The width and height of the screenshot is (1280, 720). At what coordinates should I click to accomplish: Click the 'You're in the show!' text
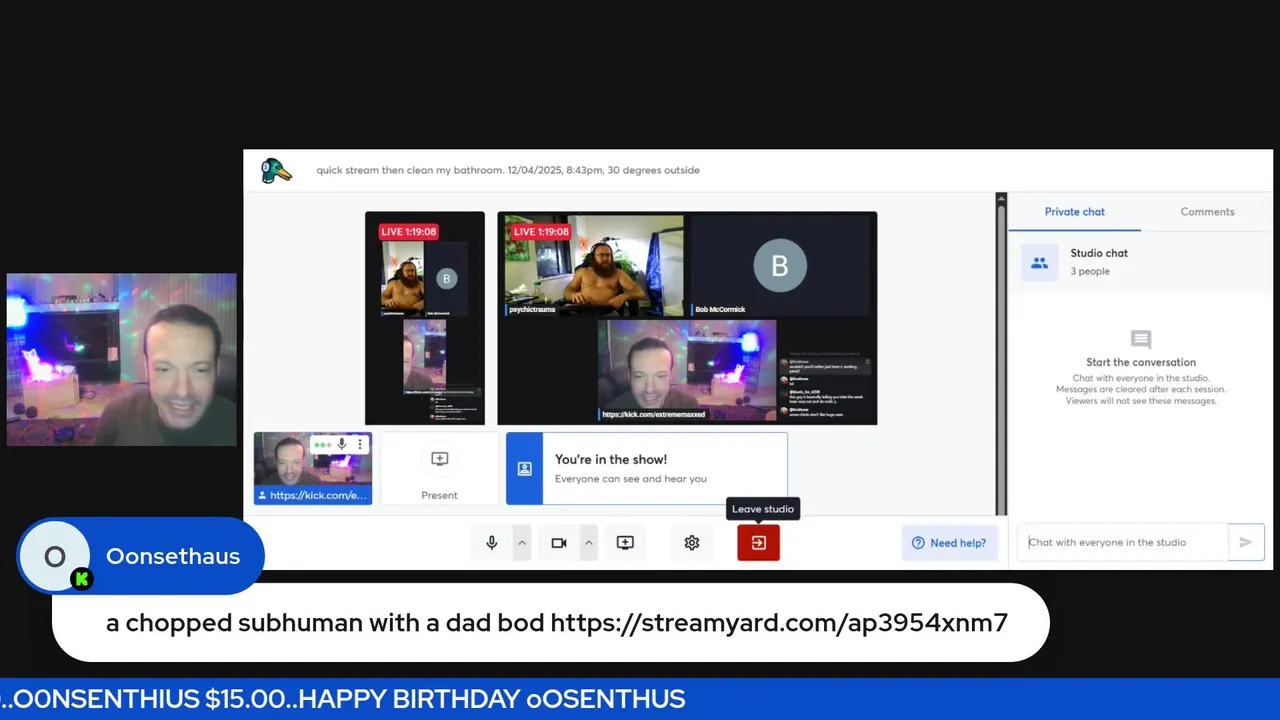tap(611, 459)
